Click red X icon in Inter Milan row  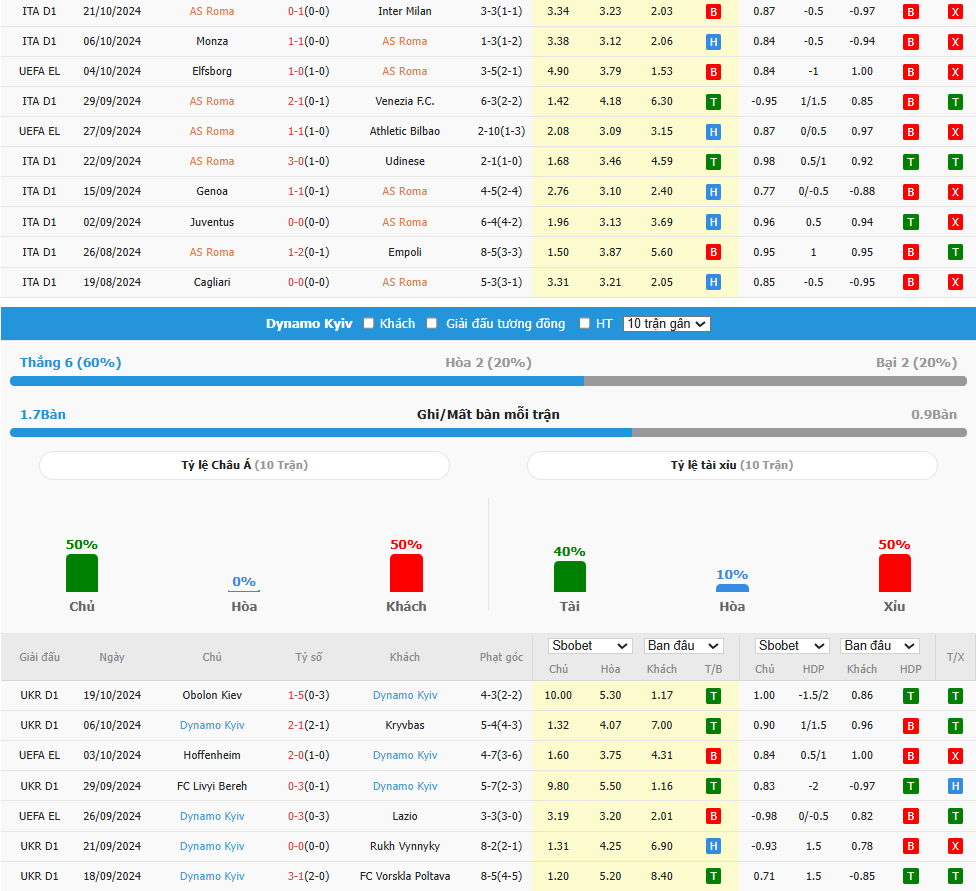point(955,12)
